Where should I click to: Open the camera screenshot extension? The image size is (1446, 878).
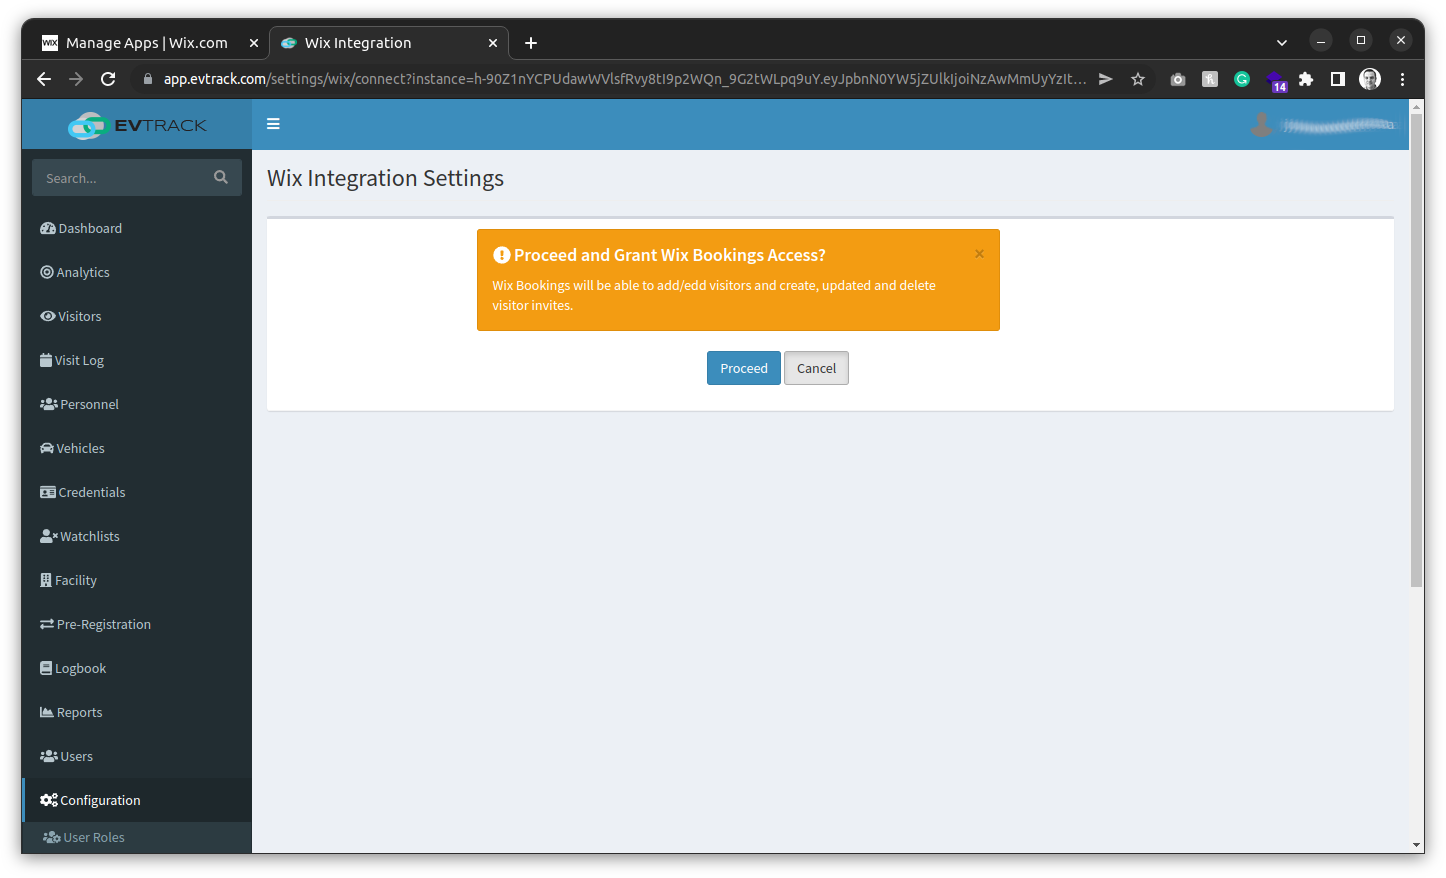point(1178,79)
